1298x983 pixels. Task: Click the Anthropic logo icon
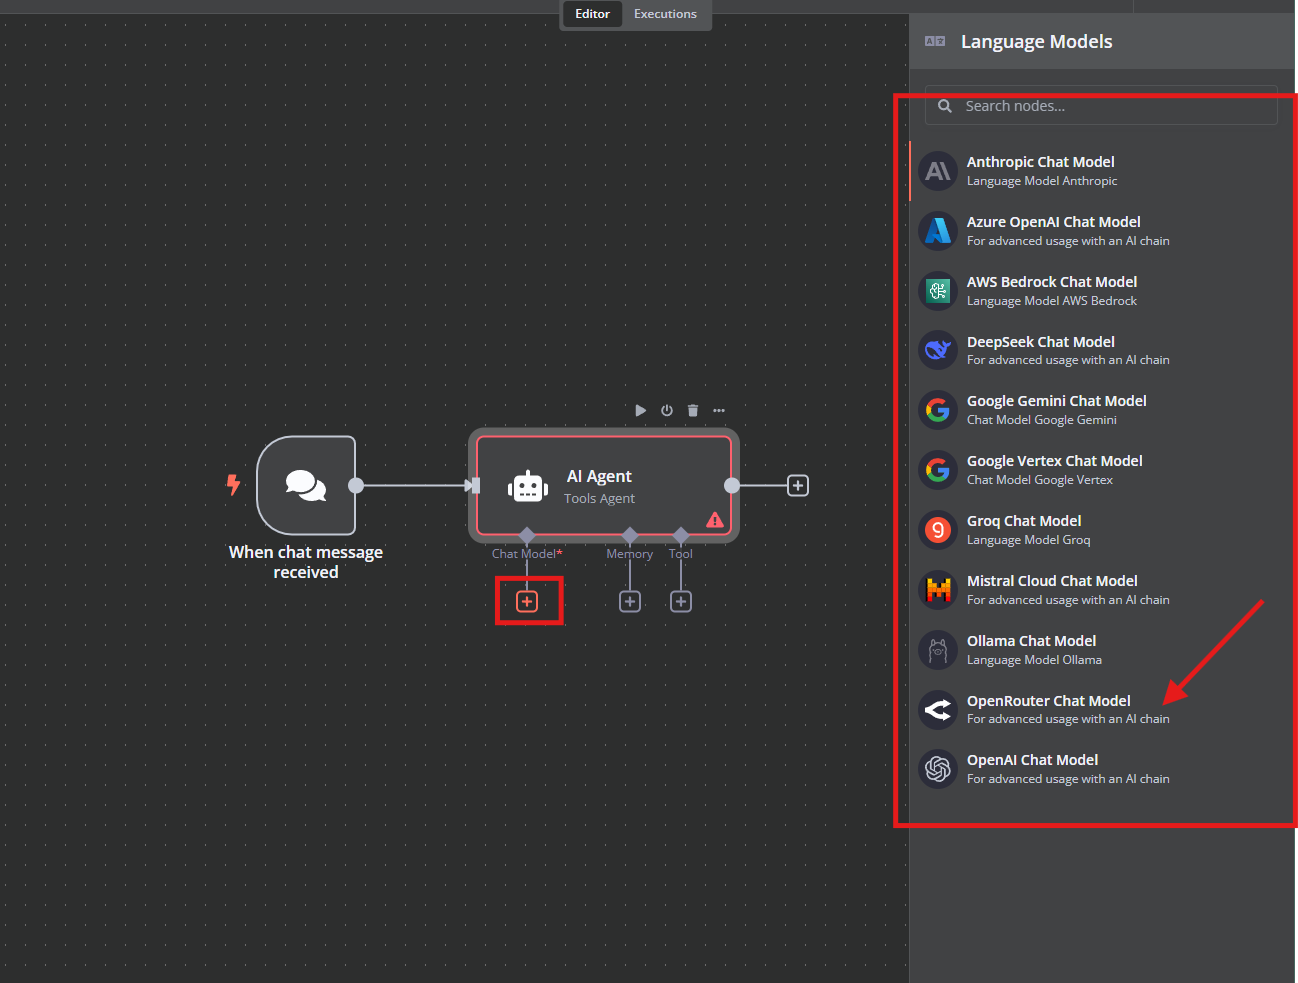(938, 171)
